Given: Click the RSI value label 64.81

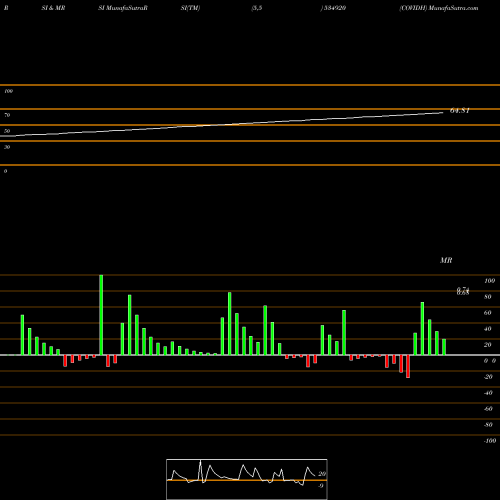Looking at the screenshot, I should (x=460, y=110).
